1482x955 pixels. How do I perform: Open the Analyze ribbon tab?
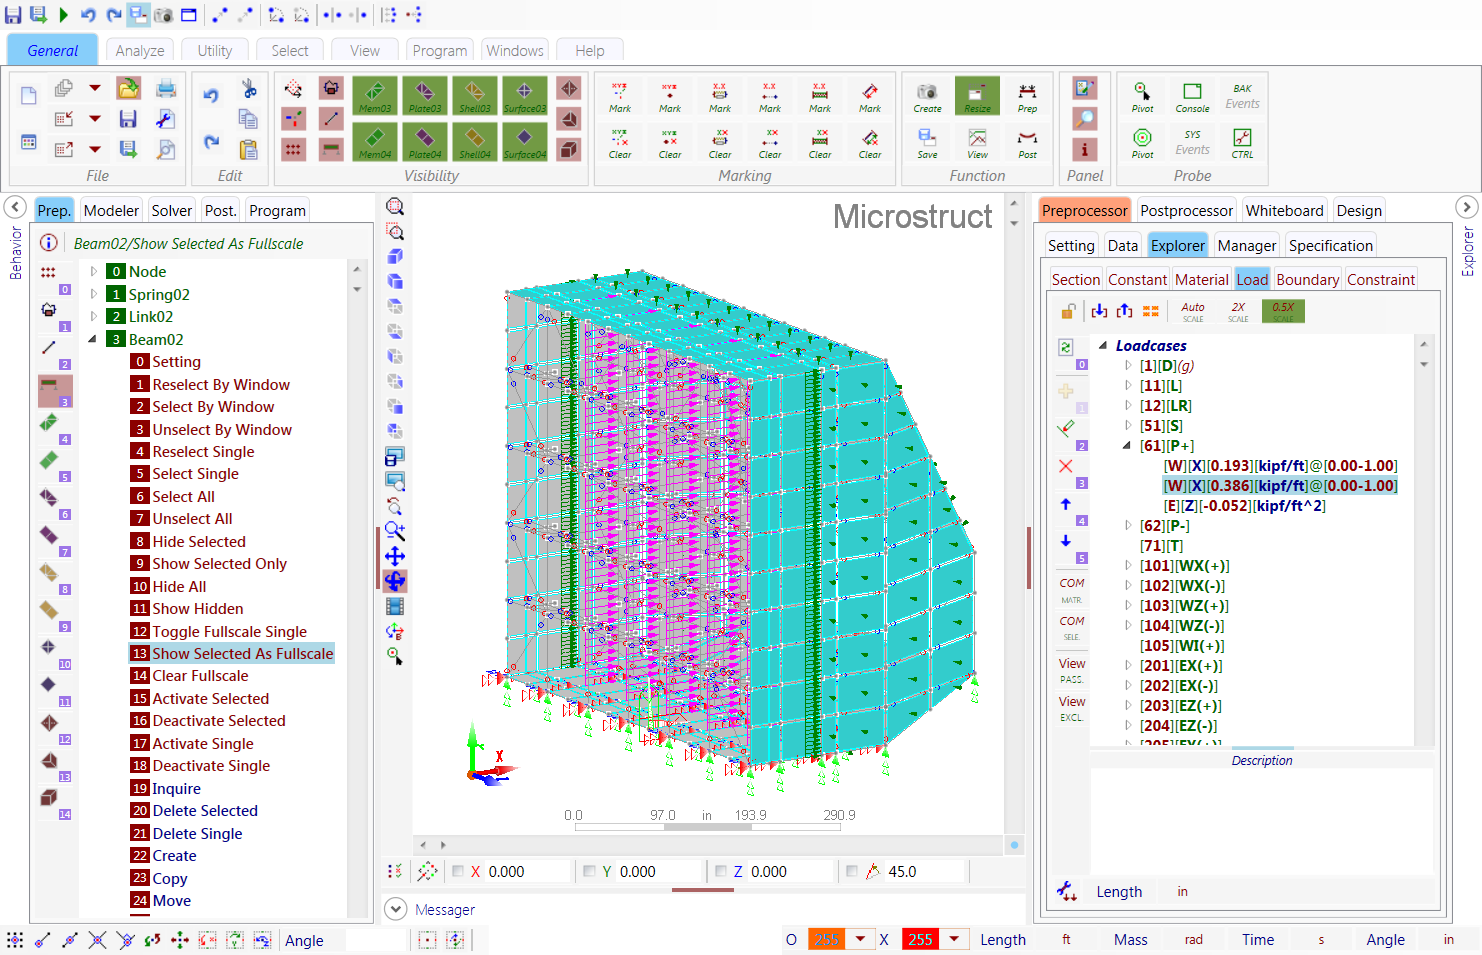140,50
